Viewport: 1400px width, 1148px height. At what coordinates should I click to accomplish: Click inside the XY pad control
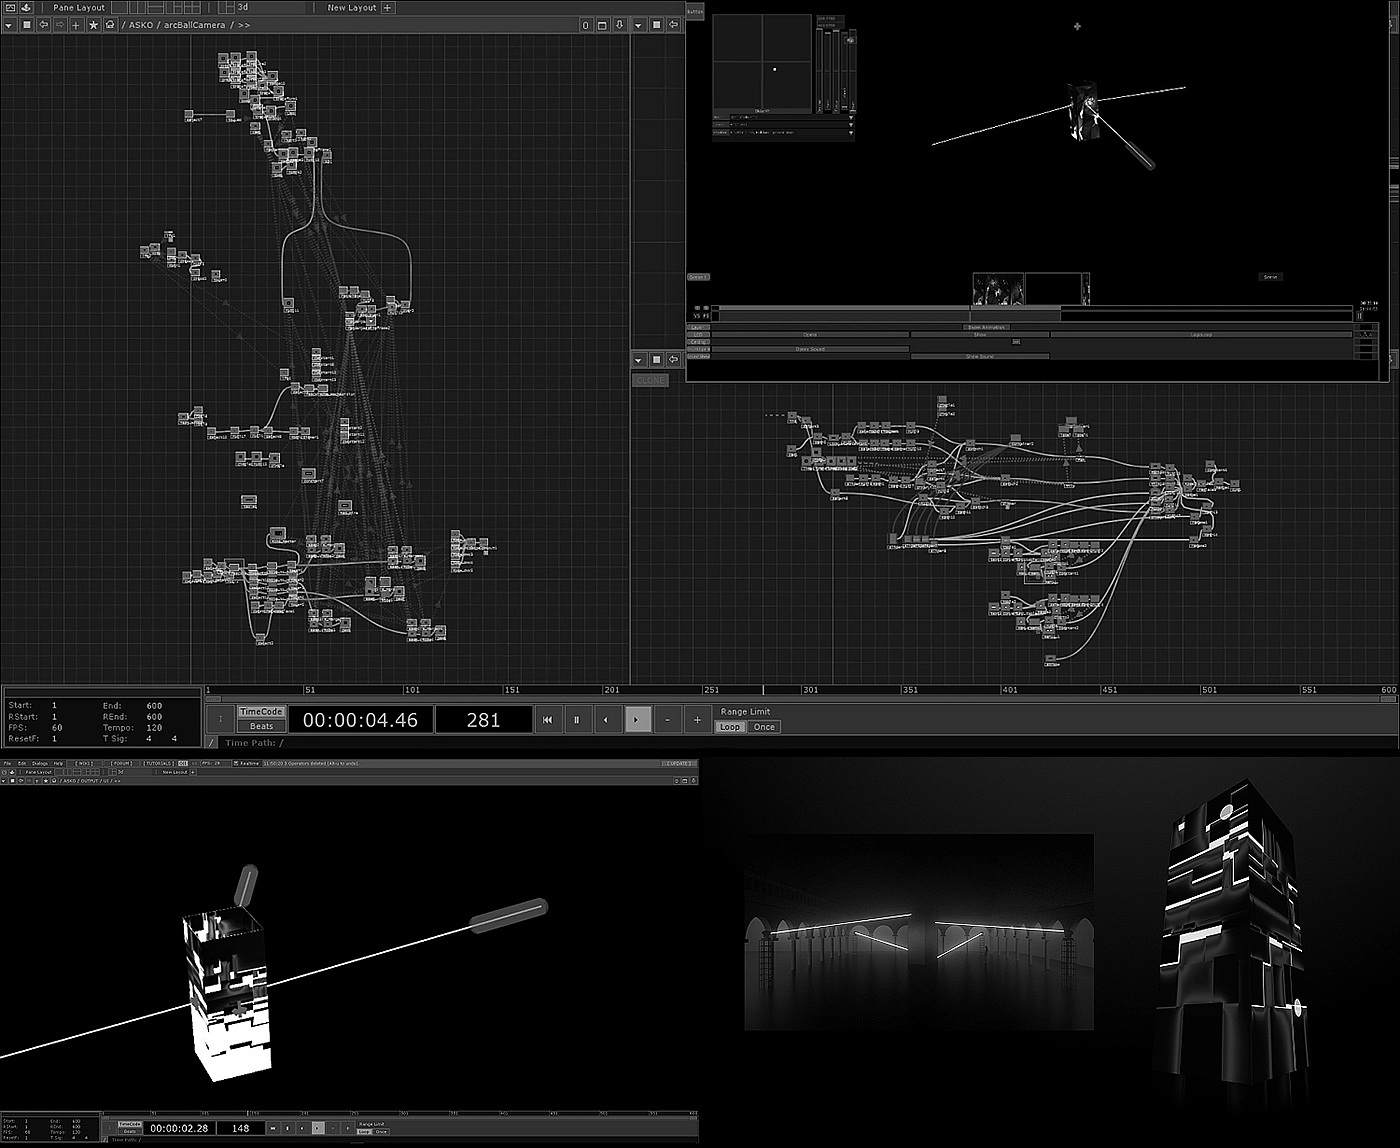click(762, 60)
